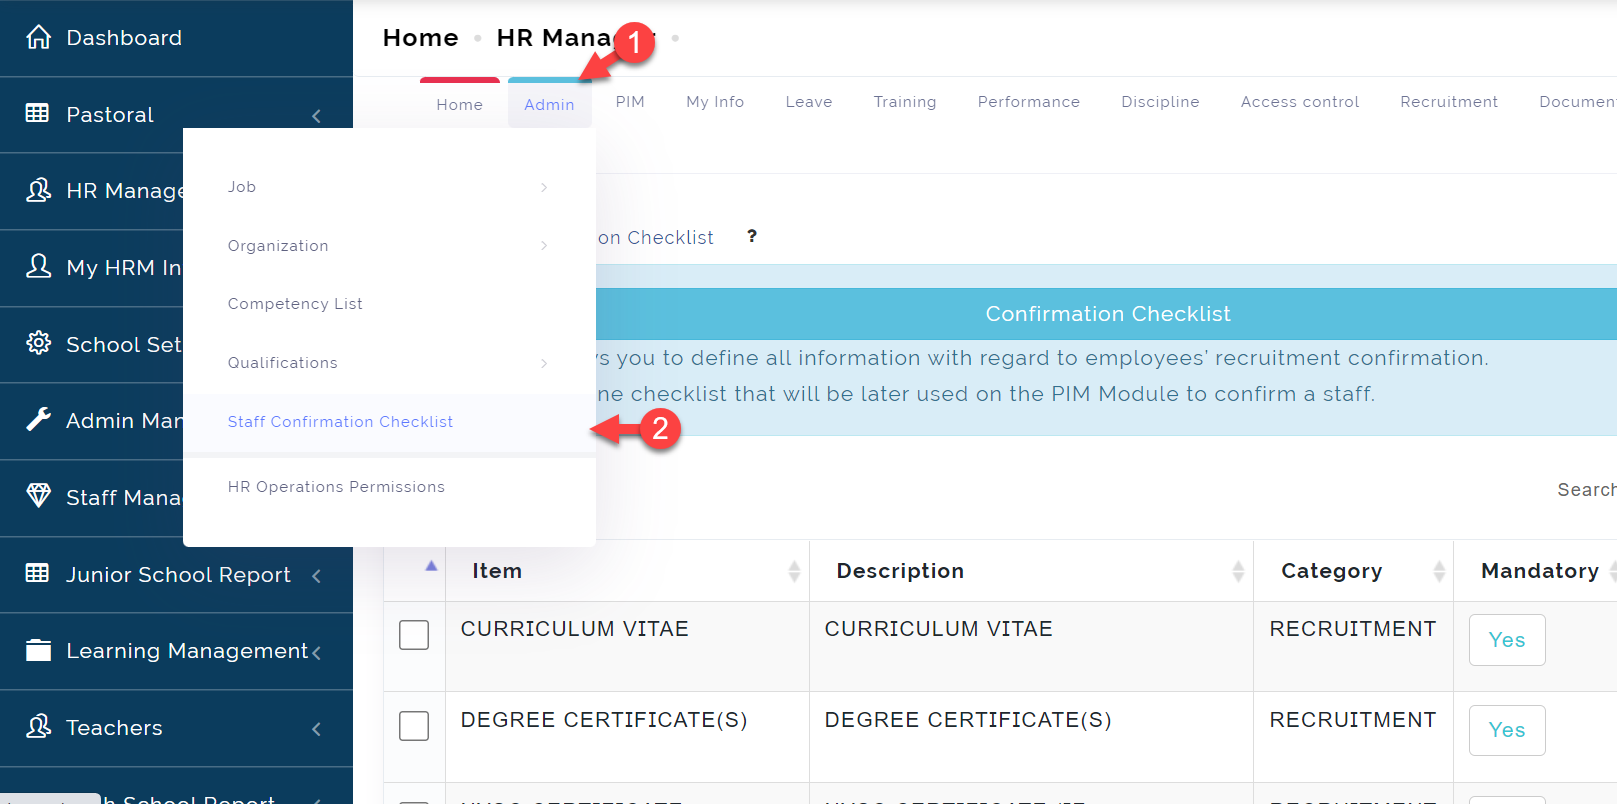Click the Home breadcrumb link

tap(421, 38)
